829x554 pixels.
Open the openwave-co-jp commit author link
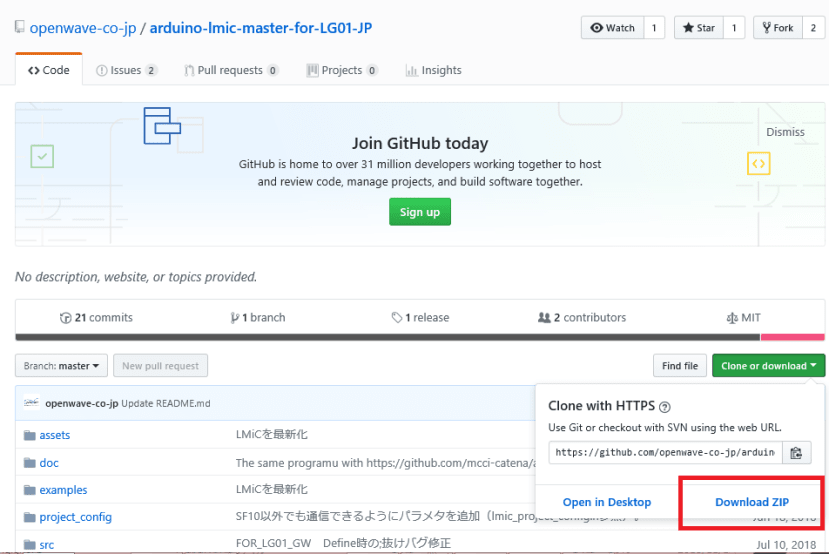click(81, 403)
